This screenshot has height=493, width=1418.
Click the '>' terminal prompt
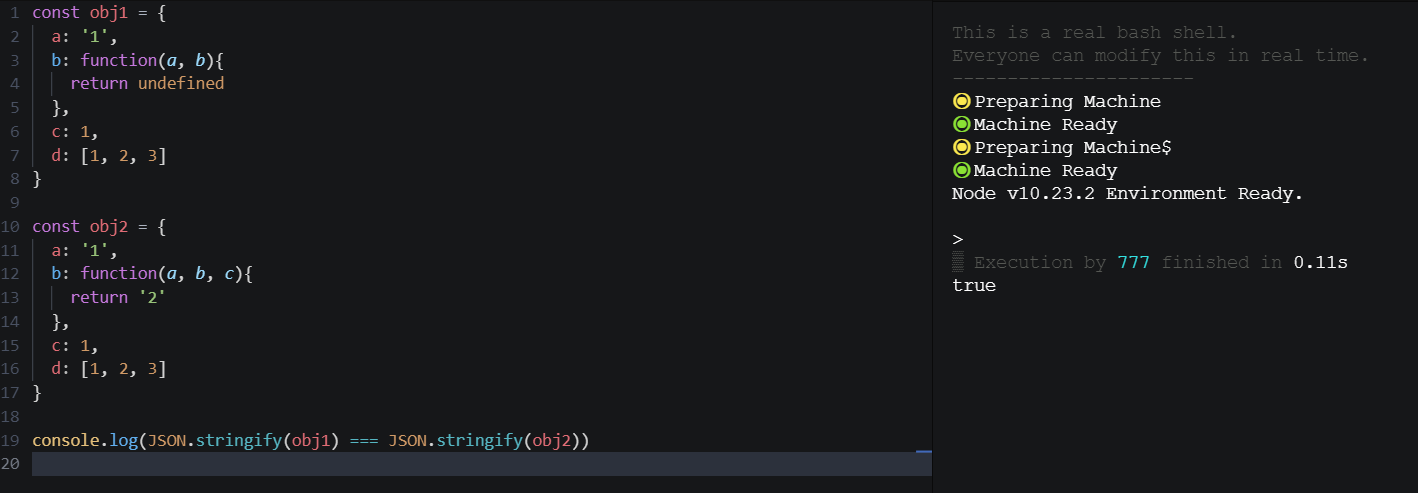coord(958,240)
